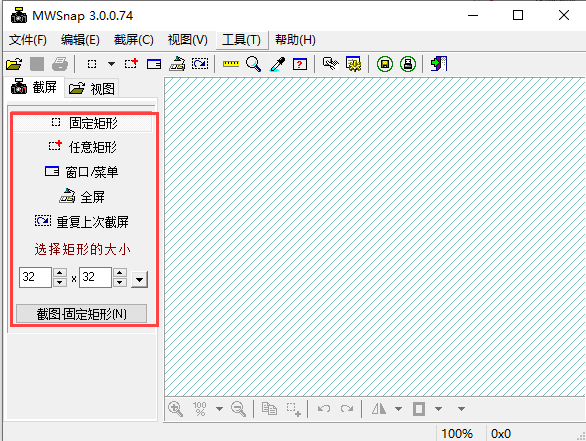
Task: Open the magnifier zoom tool
Action: (253, 64)
